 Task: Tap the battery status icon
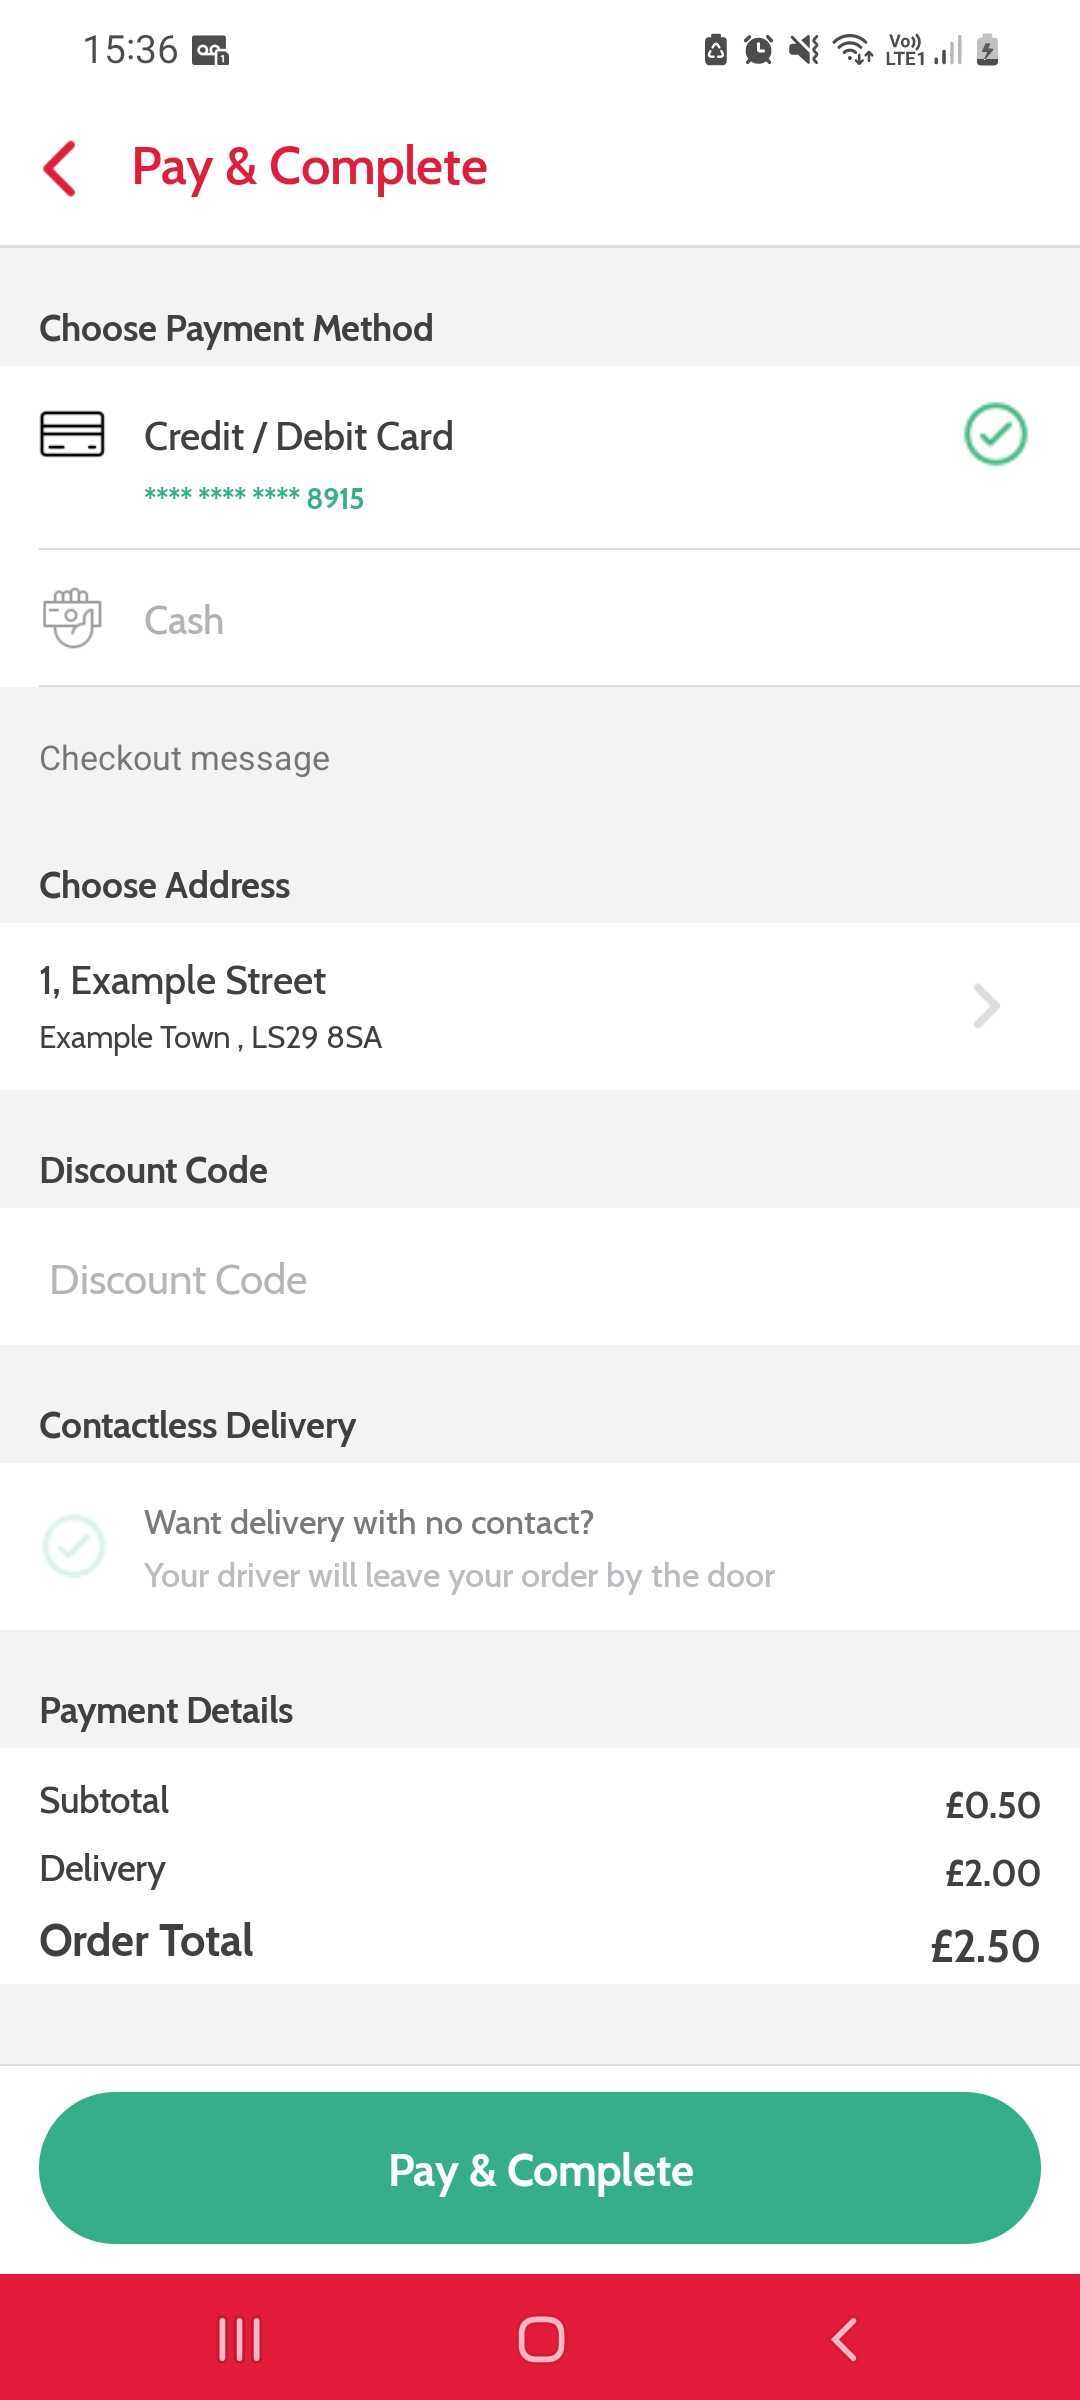click(987, 49)
